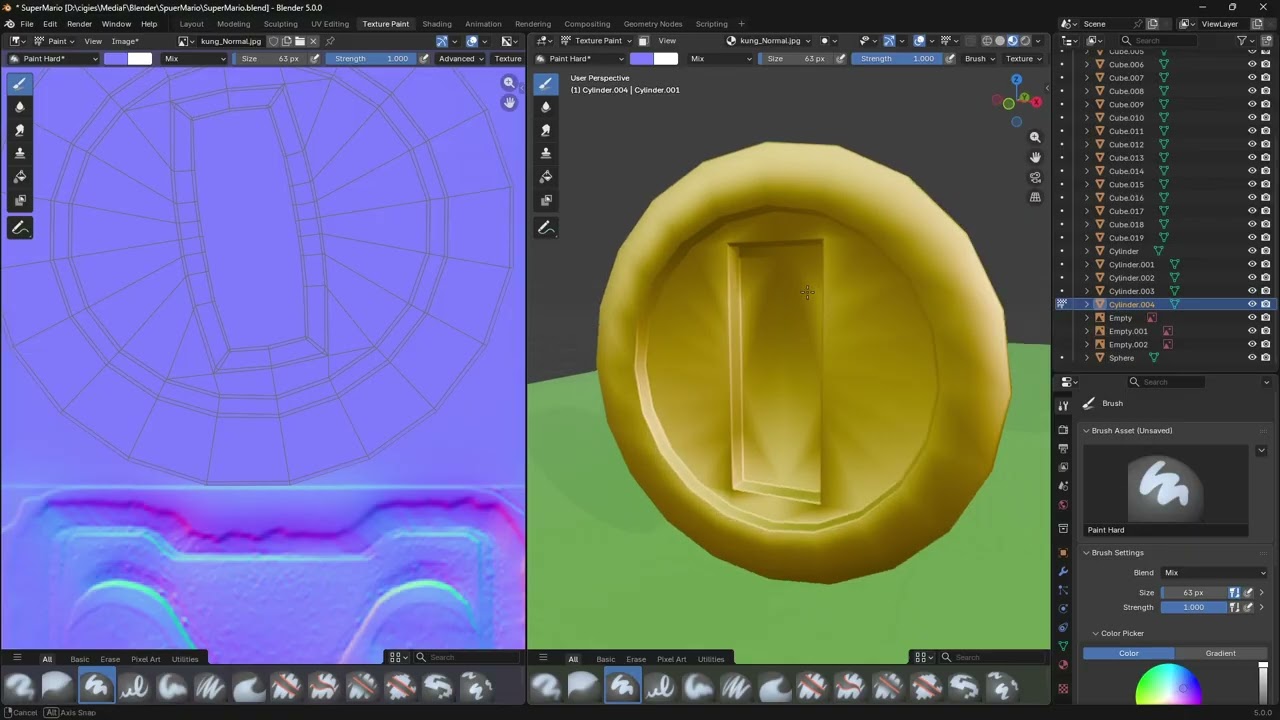The image size is (1280, 720).
Task: Switch to rendered viewport shading
Action: click(x=1025, y=41)
